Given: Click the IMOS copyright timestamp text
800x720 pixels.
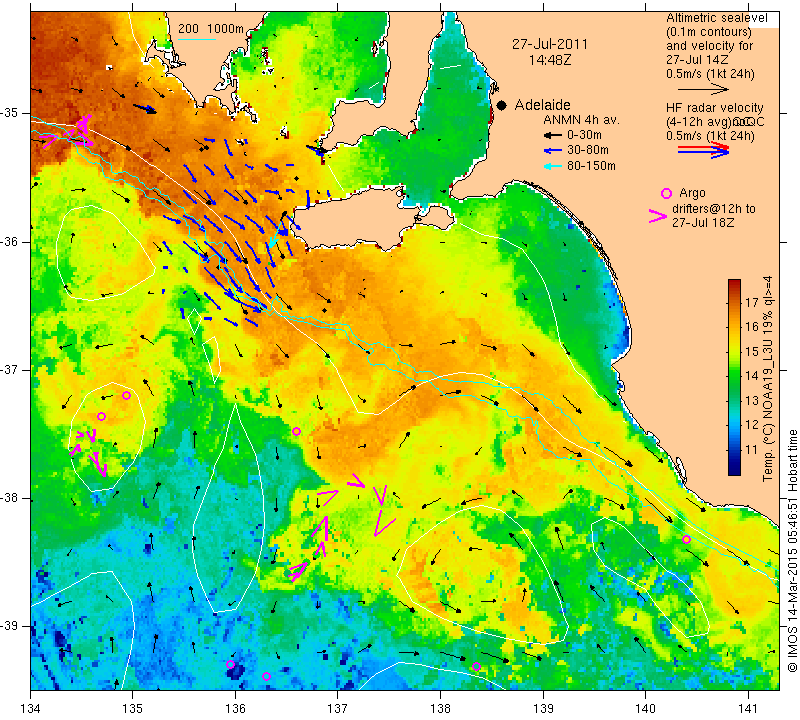Looking at the screenshot, I should point(792,551).
